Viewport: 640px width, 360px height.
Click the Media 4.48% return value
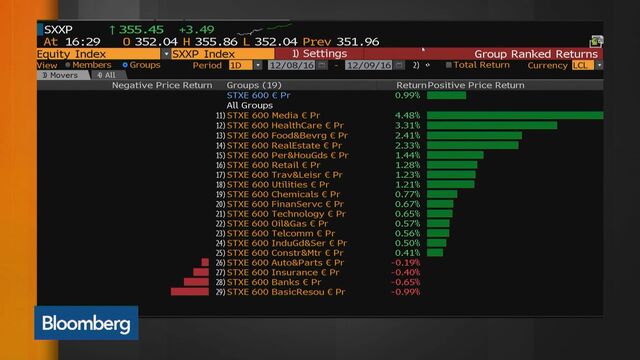click(x=407, y=116)
